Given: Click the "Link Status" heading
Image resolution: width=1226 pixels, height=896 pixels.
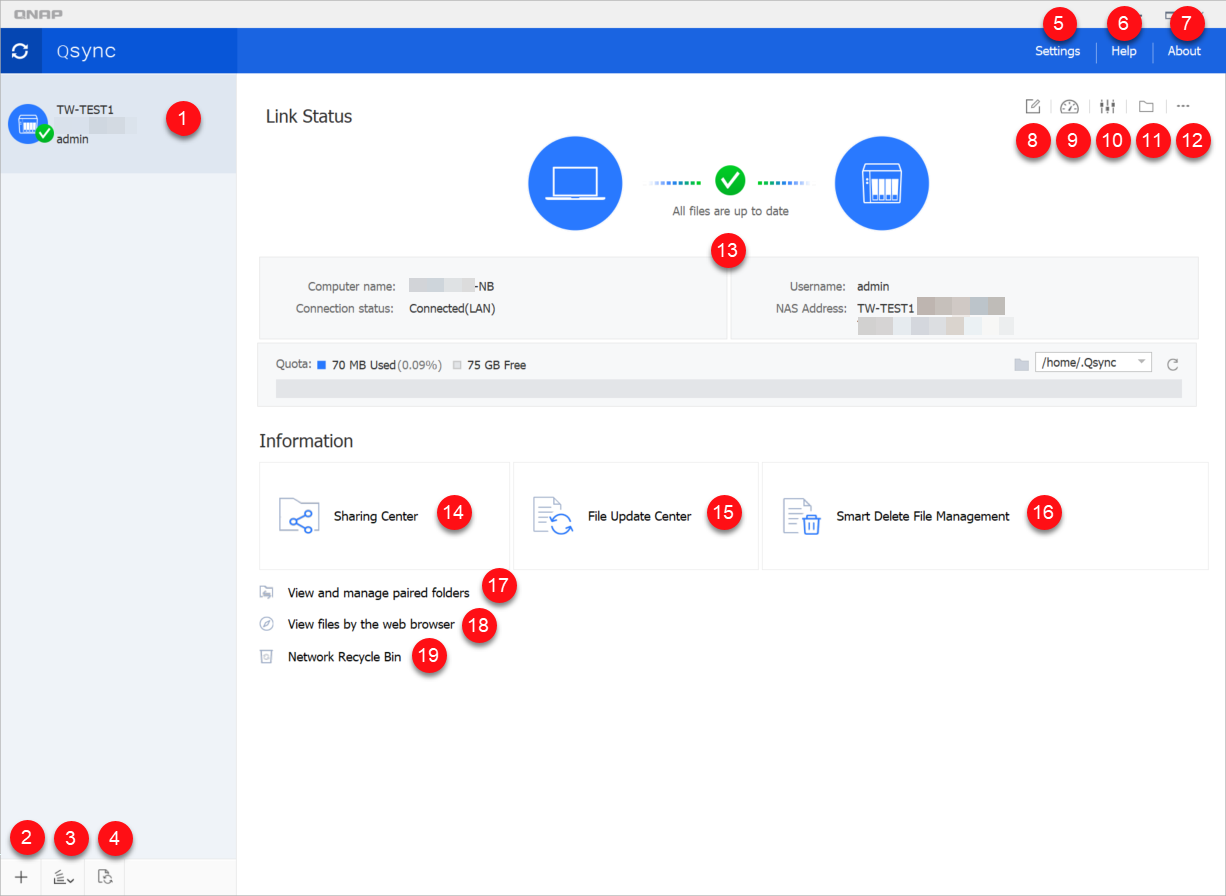Looking at the screenshot, I should (x=309, y=116).
